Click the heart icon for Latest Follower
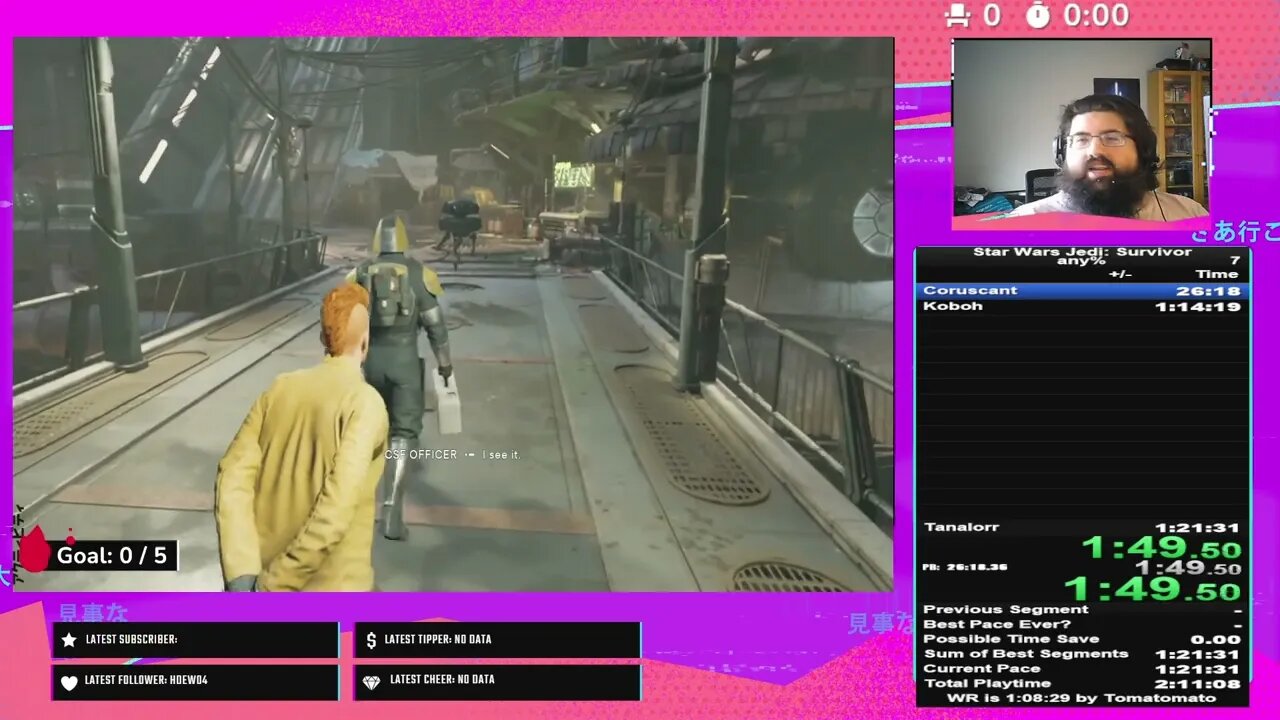Image resolution: width=1280 pixels, height=720 pixels. [x=69, y=681]
